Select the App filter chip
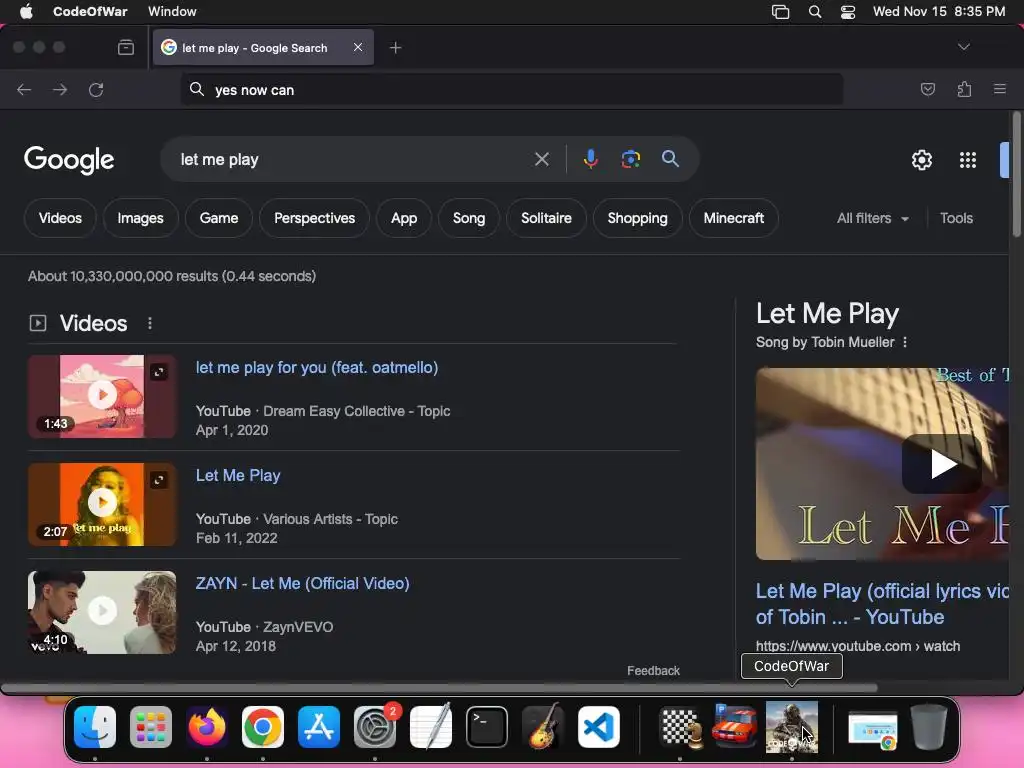 (404, 218)
